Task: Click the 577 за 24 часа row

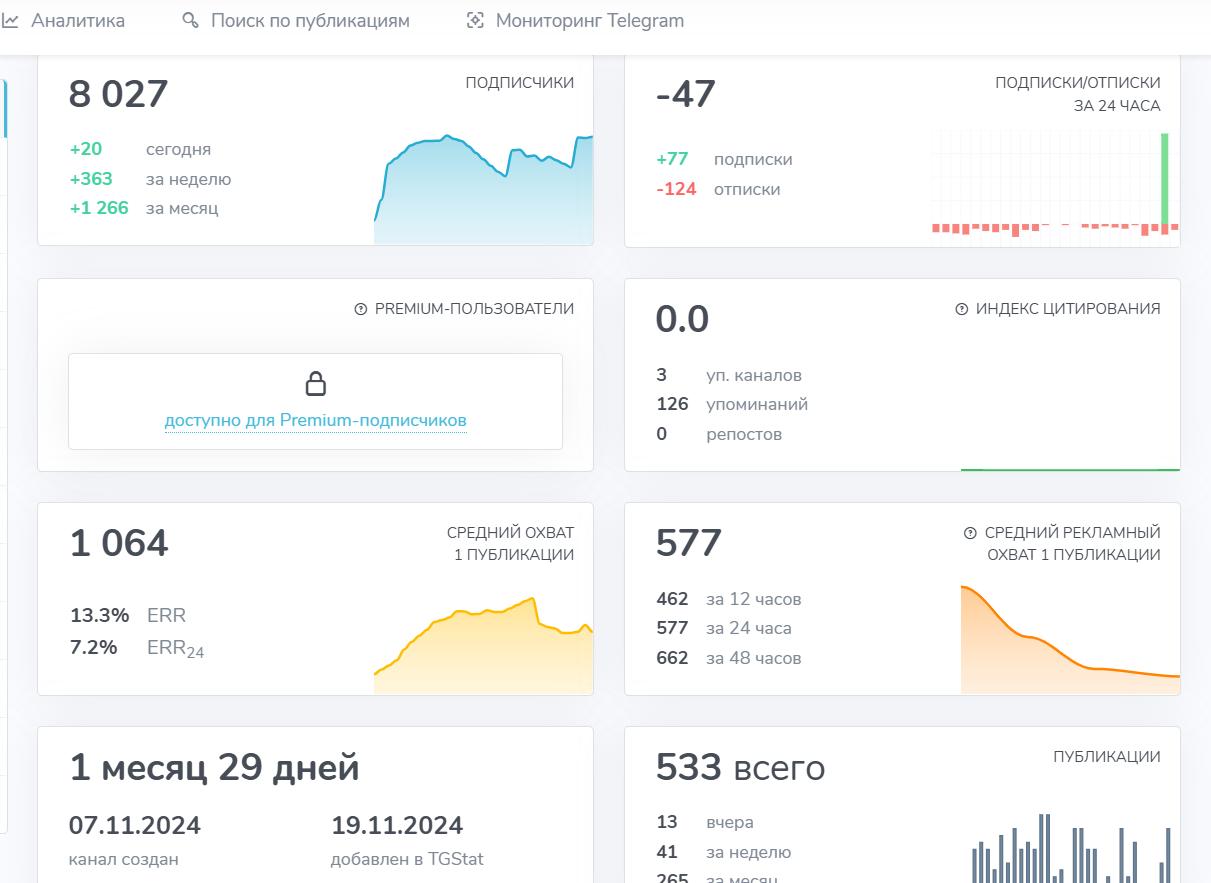Action: click(724, 628)
